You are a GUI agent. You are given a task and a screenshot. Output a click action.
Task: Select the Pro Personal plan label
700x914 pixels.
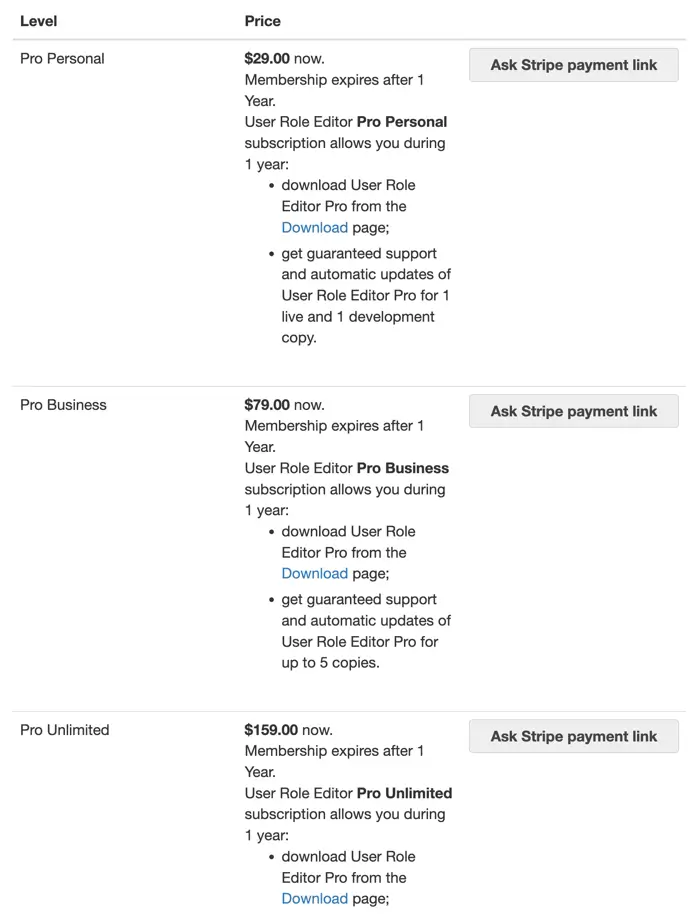point(61,58)
